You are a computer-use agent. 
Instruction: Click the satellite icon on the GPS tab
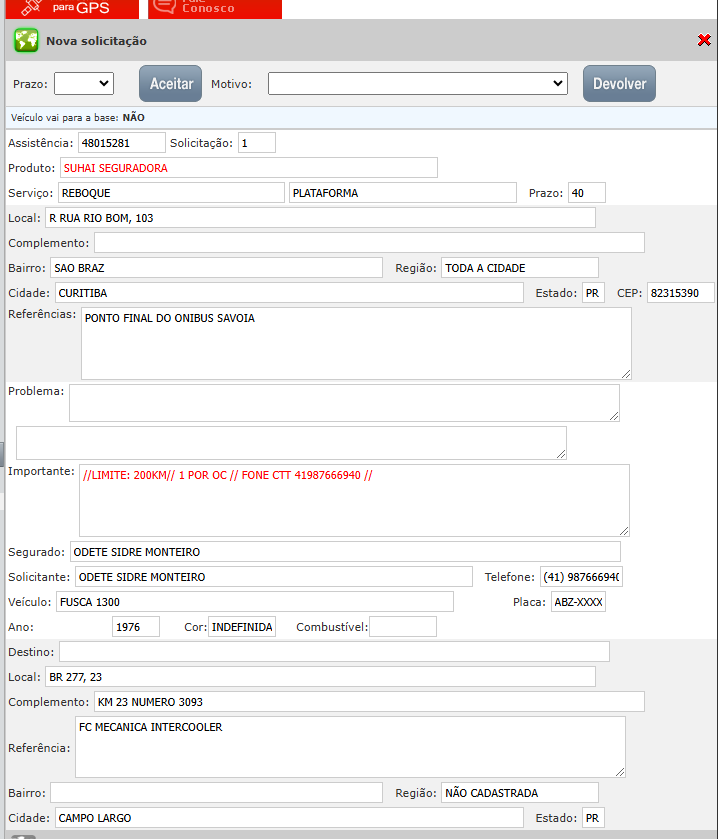click(29, 7)
